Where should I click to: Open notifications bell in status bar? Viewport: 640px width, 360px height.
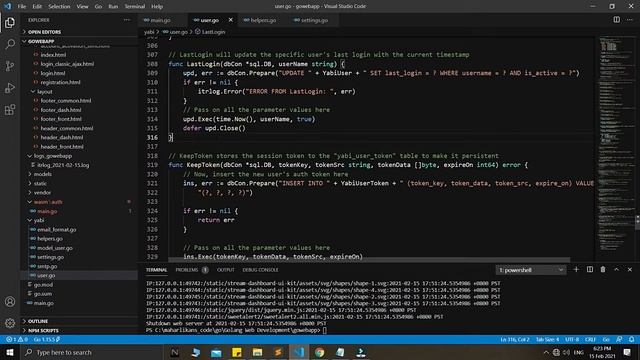[x=631, y=339]
